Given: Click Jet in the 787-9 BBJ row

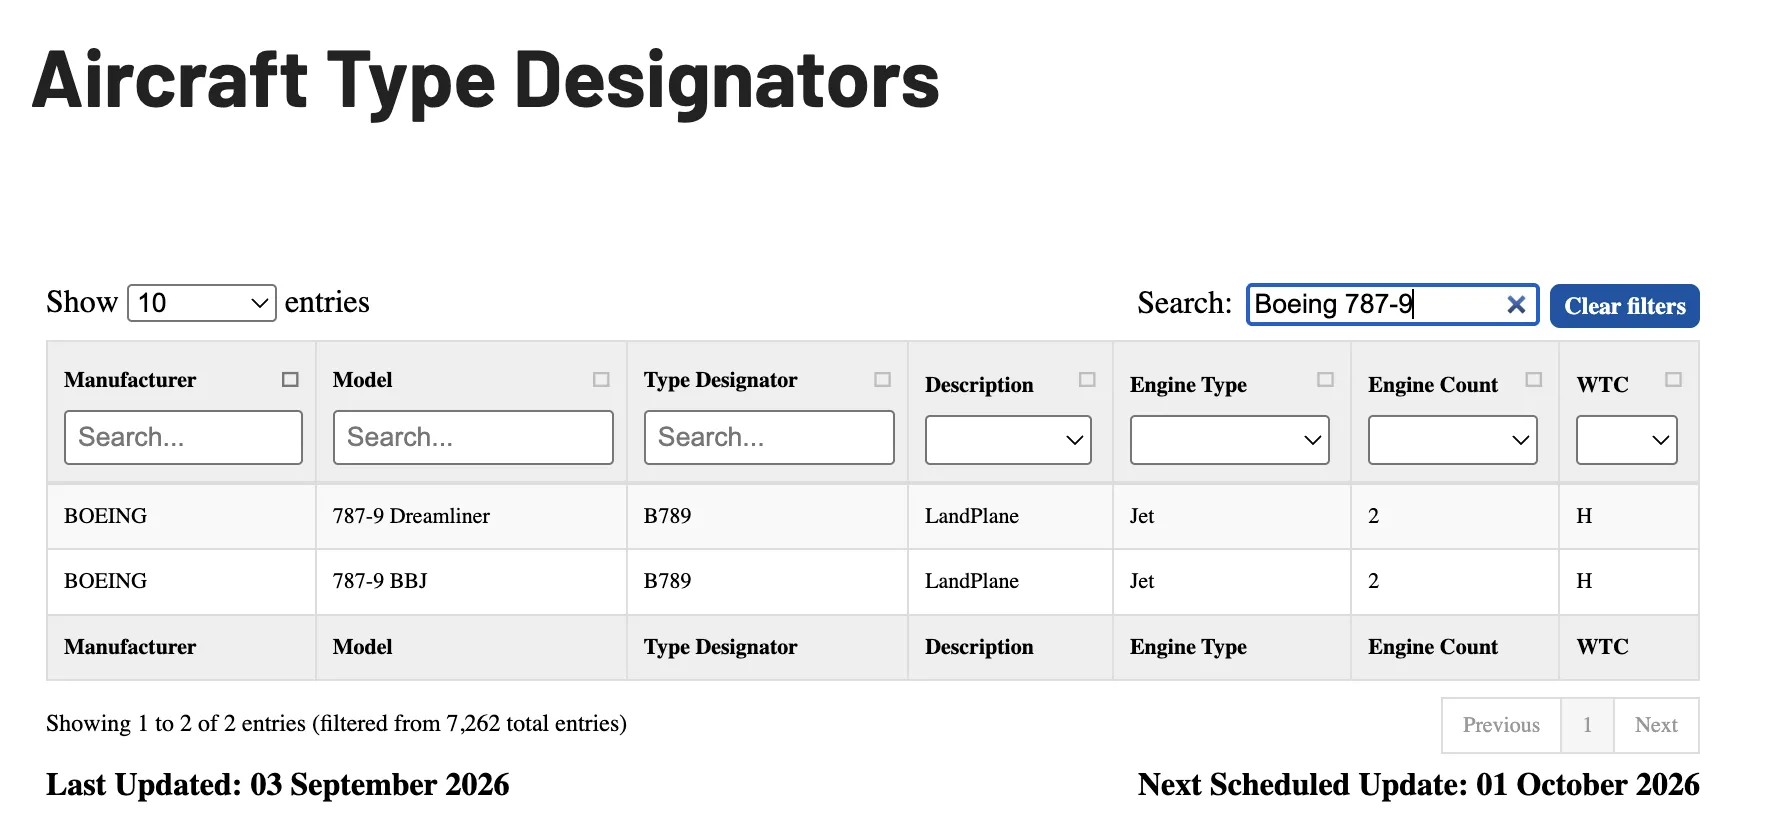Looking at the screenshot, I should coord(1142,581).
